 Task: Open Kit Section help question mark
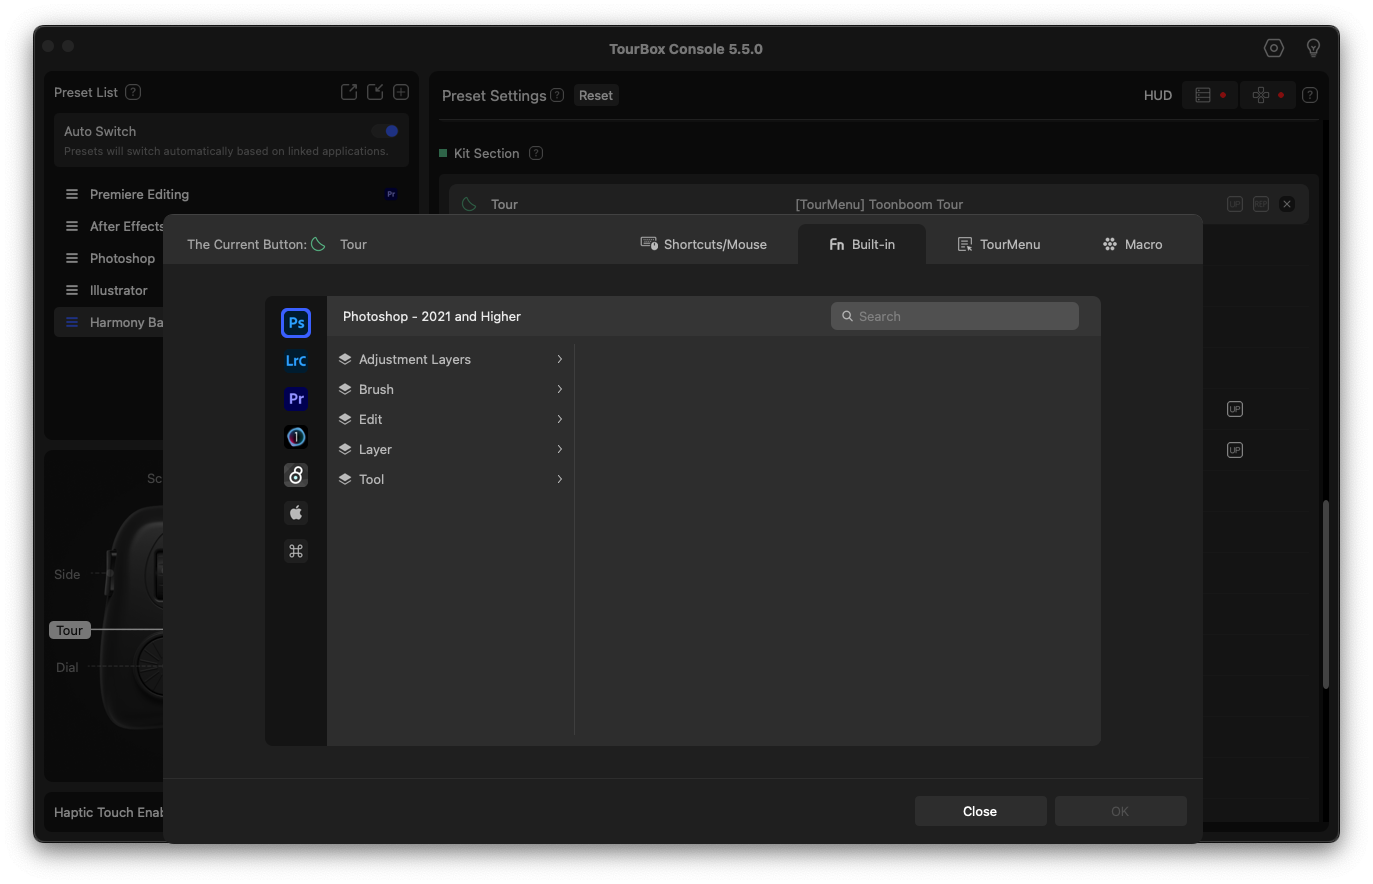536,153
